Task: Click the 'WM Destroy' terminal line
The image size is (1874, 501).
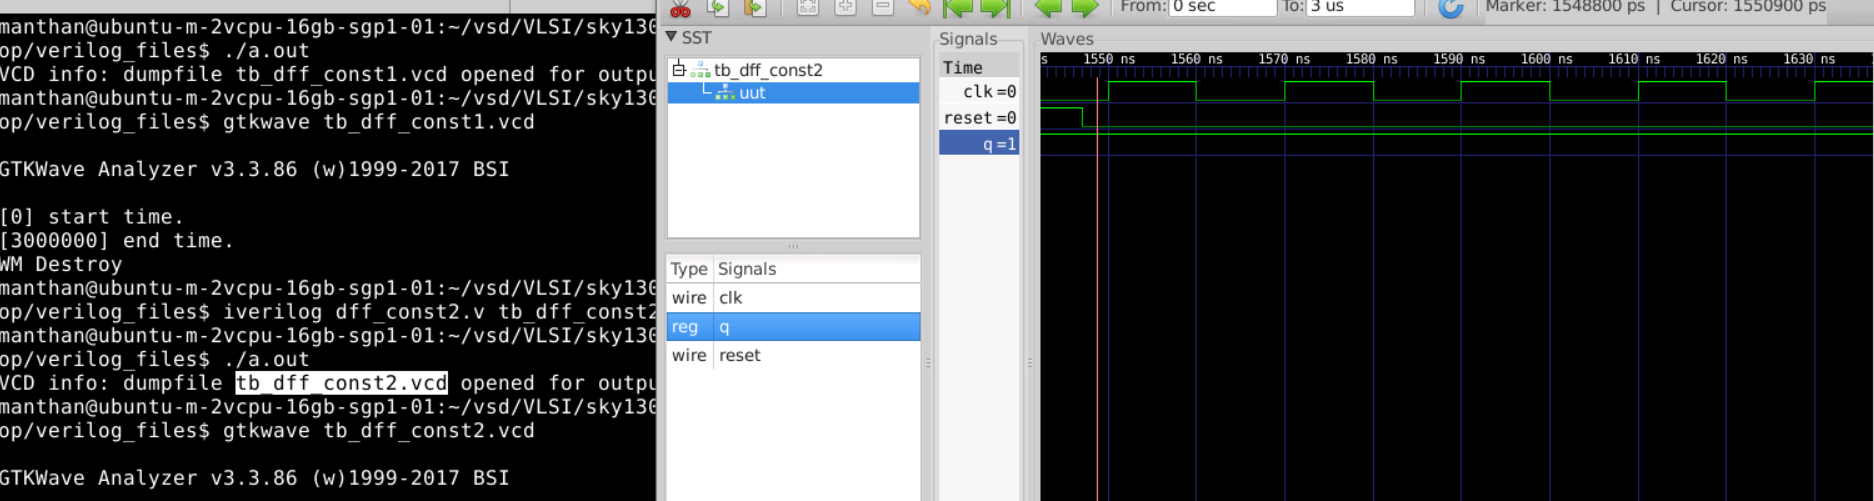Action: point(61,265)
